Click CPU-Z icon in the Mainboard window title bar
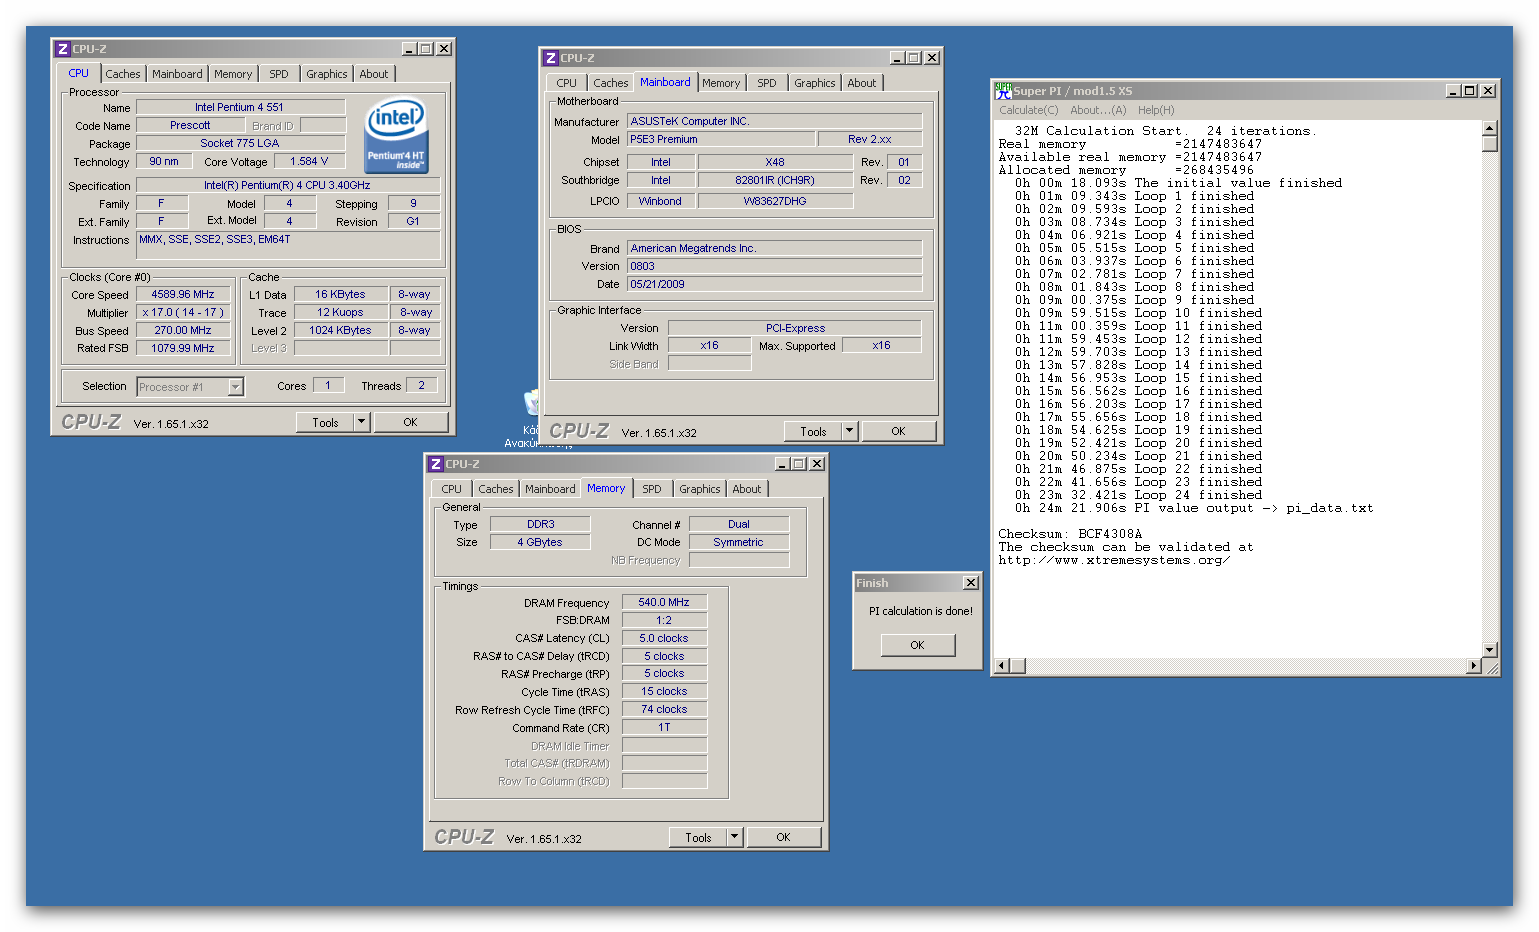1539x932 pixels. pos(550,58)
